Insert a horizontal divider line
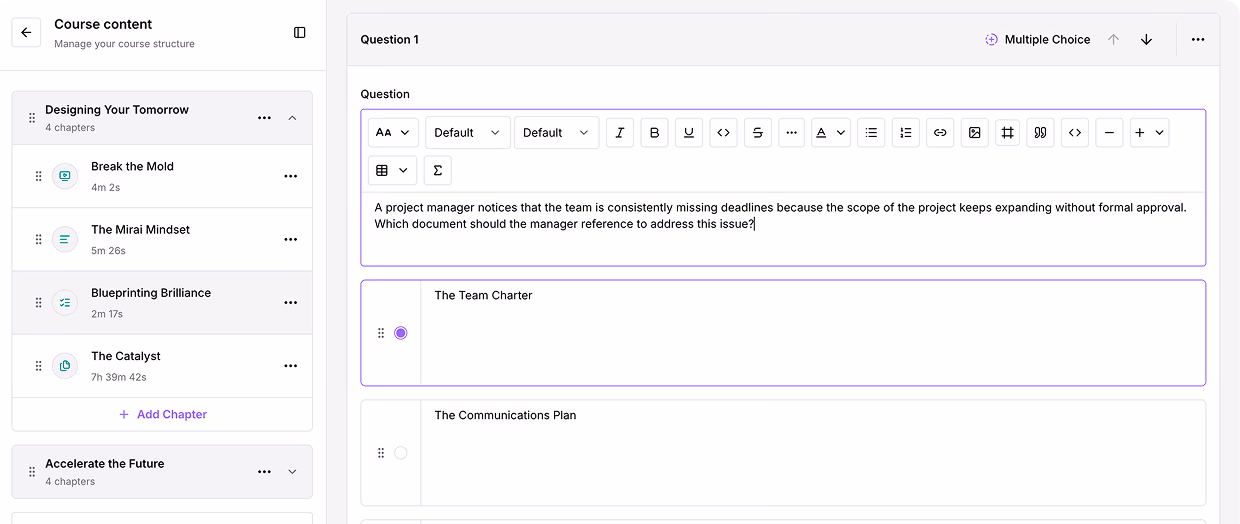Screen dimensions: 1240x524 (1109, 132)
